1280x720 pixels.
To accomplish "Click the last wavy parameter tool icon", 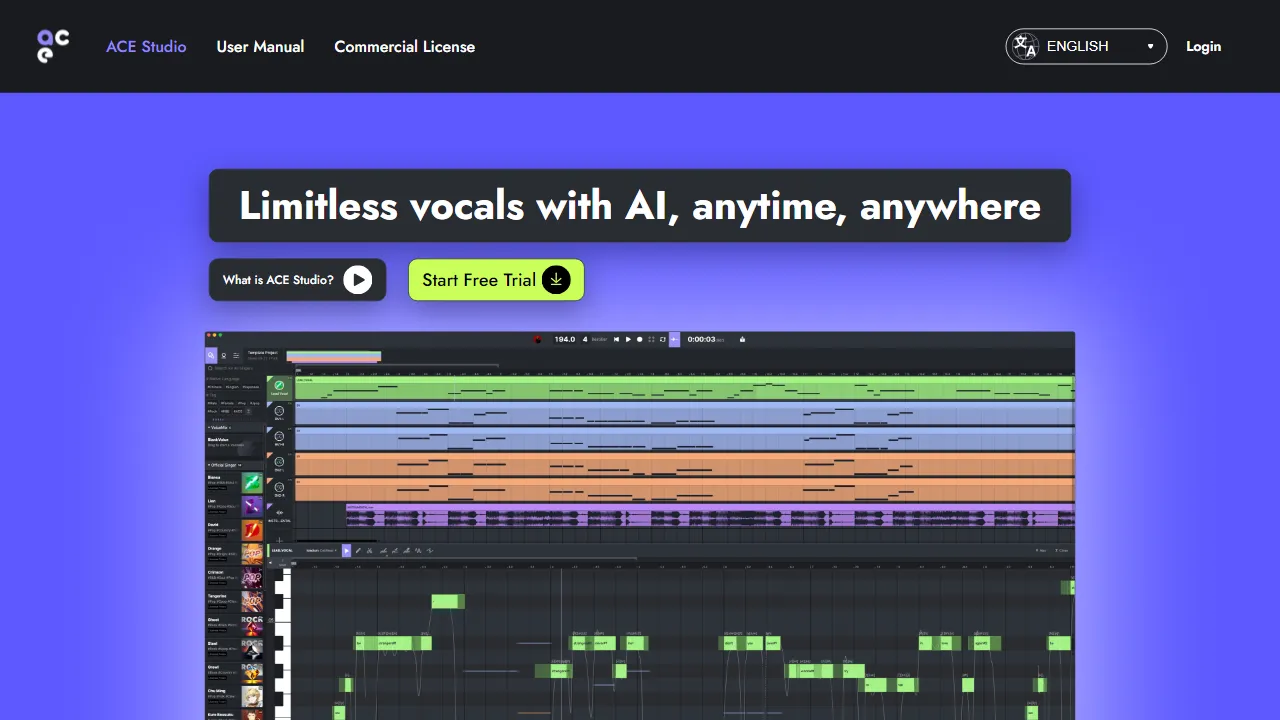I will pyautogui.click(x=430, y=551).
